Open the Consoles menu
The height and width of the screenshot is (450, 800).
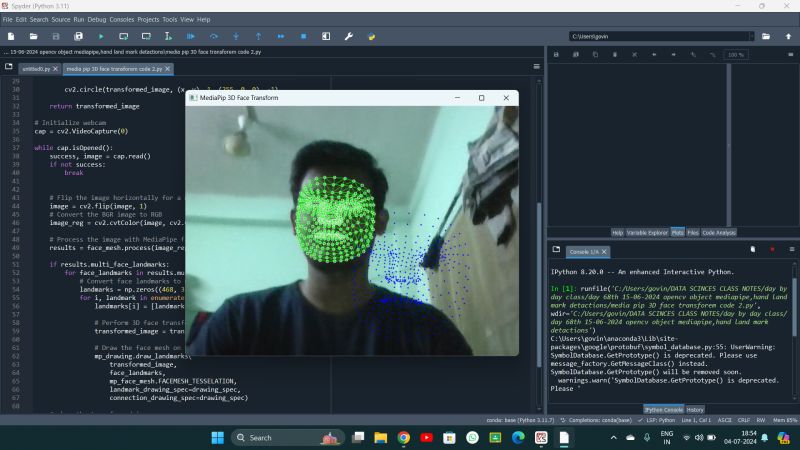click(x=121, y=19)
